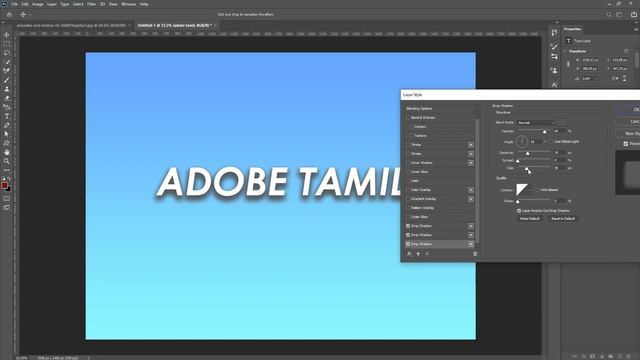Enable Inner Shadow checkbox
The image size is (640, 360).
pyautogui.click(x=408, y=163)
